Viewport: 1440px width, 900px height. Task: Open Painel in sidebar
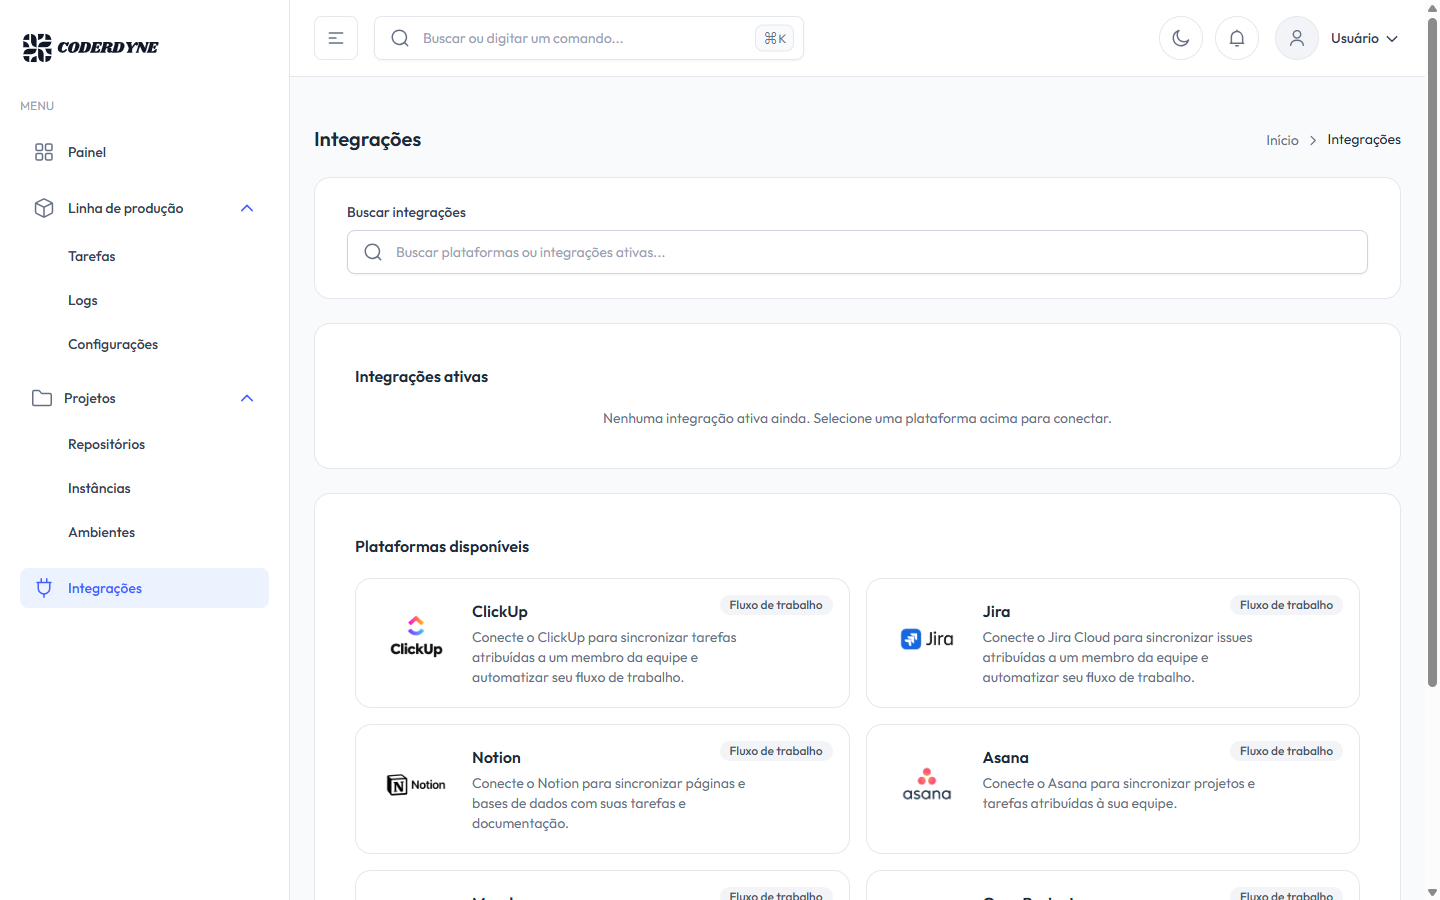(x=144, y=152)
